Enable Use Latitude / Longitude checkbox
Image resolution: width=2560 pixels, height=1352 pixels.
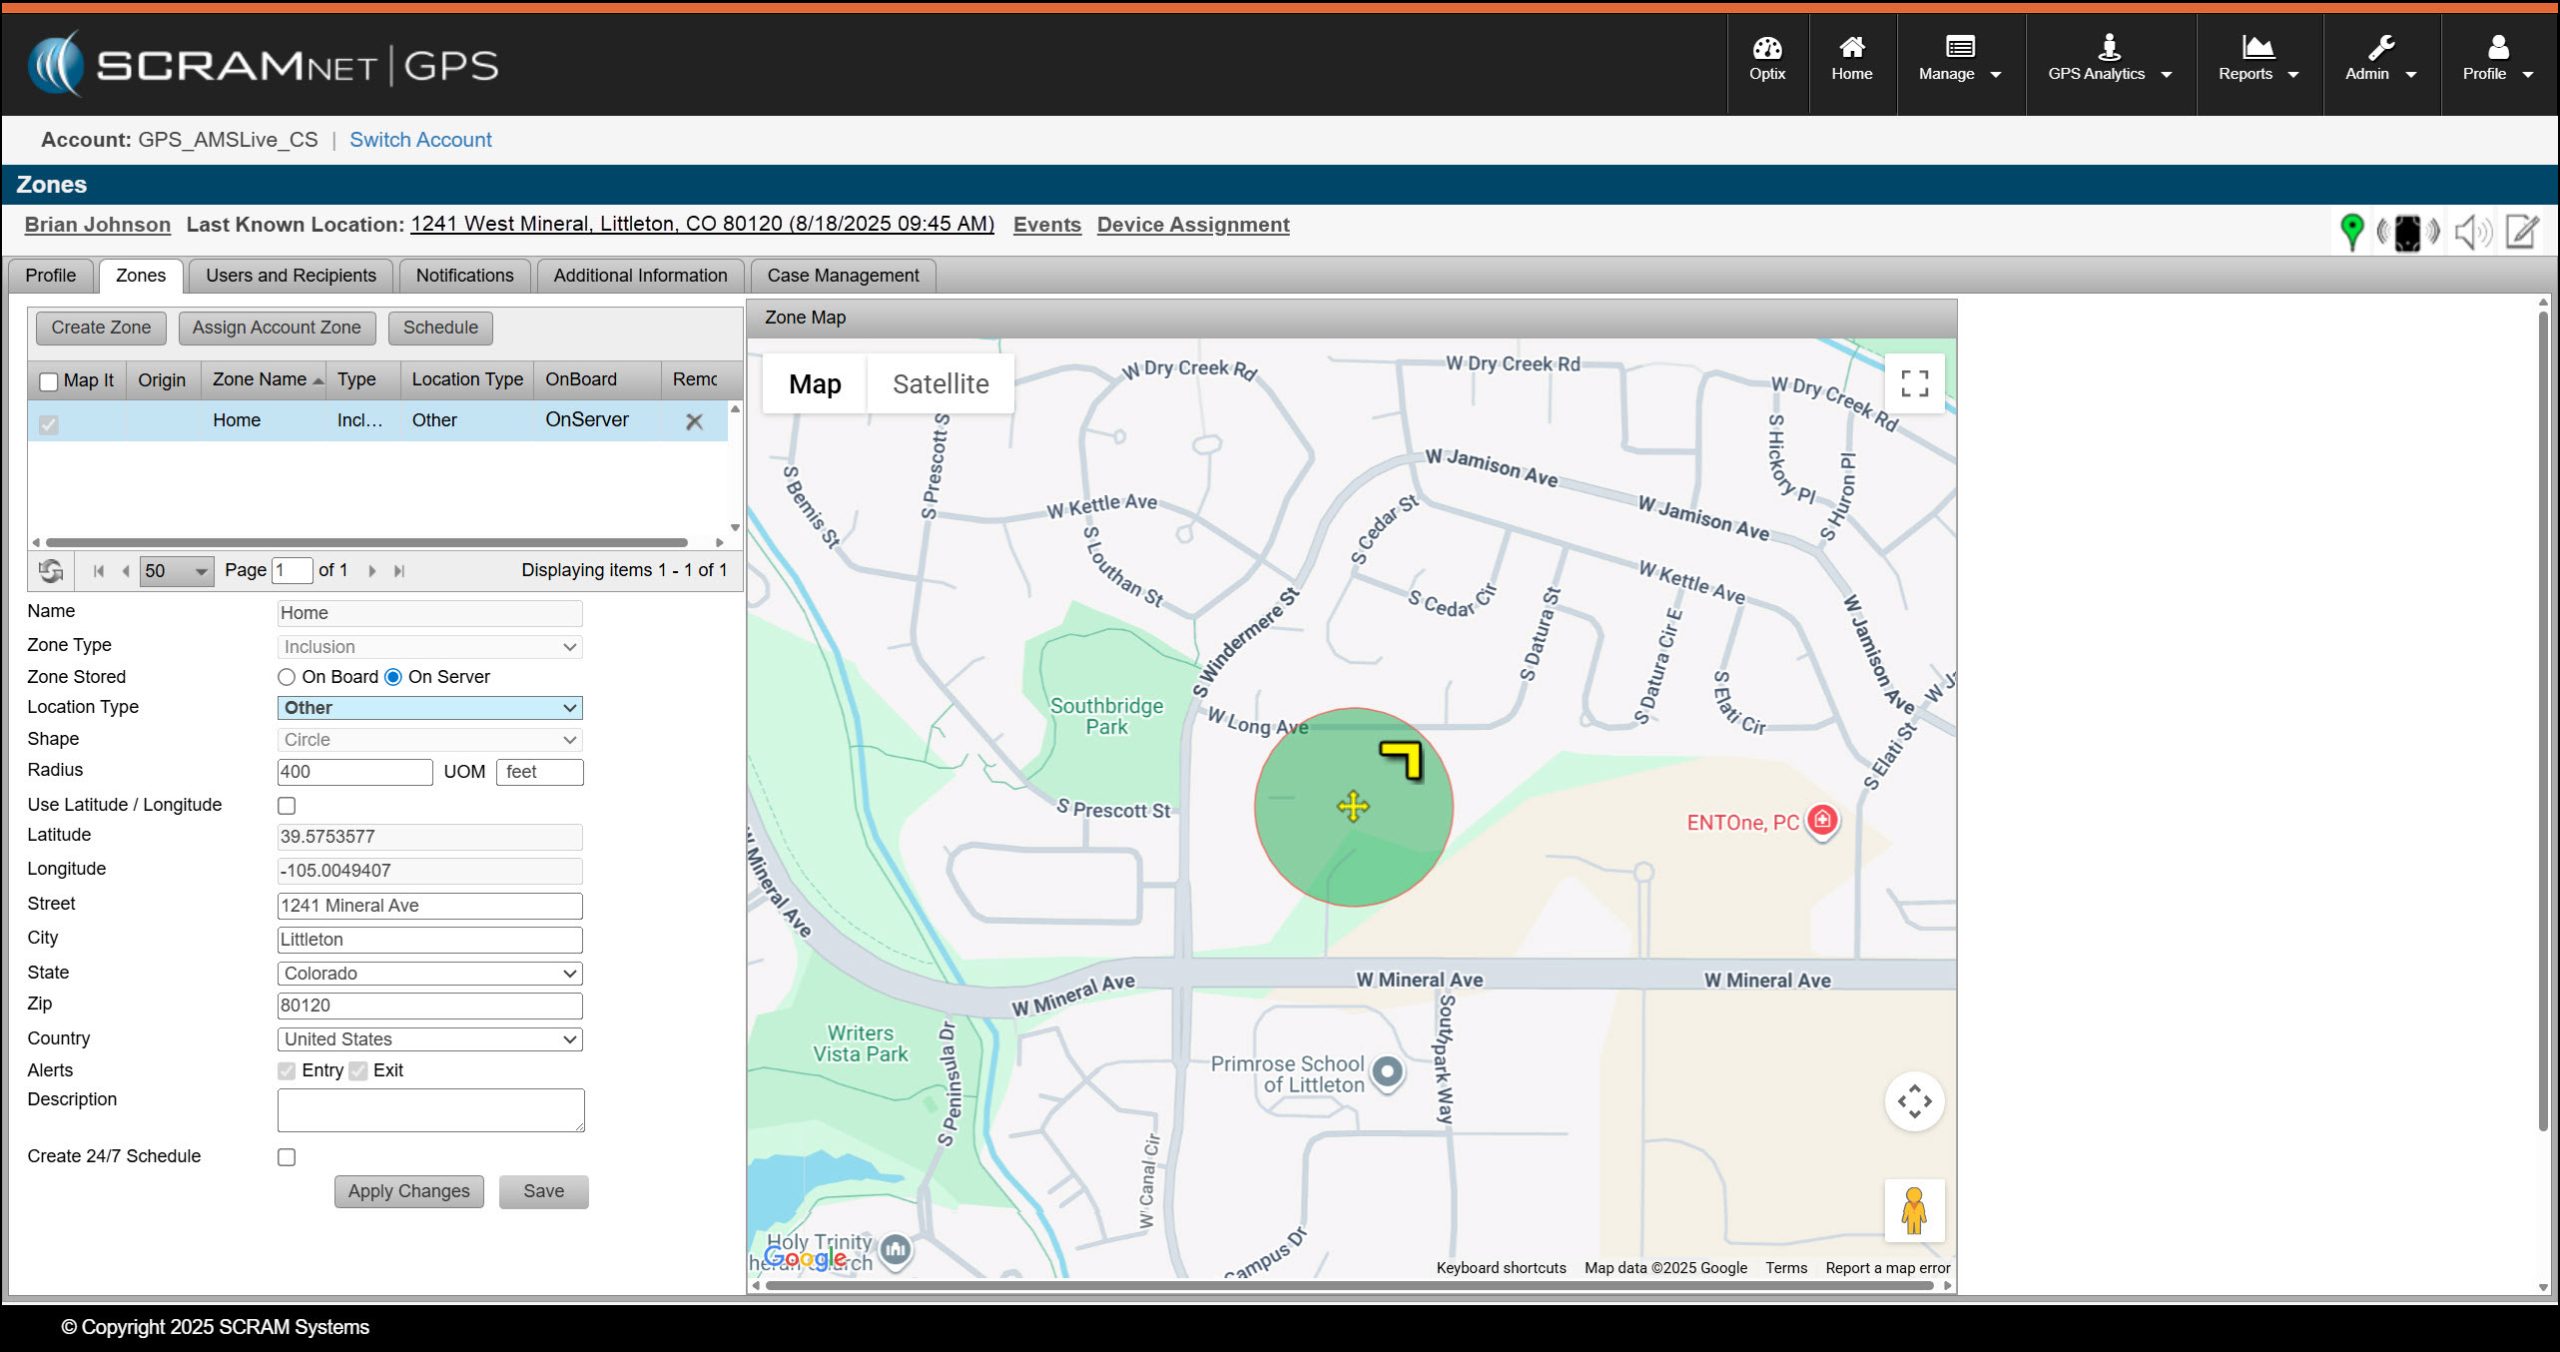[287, 806]
